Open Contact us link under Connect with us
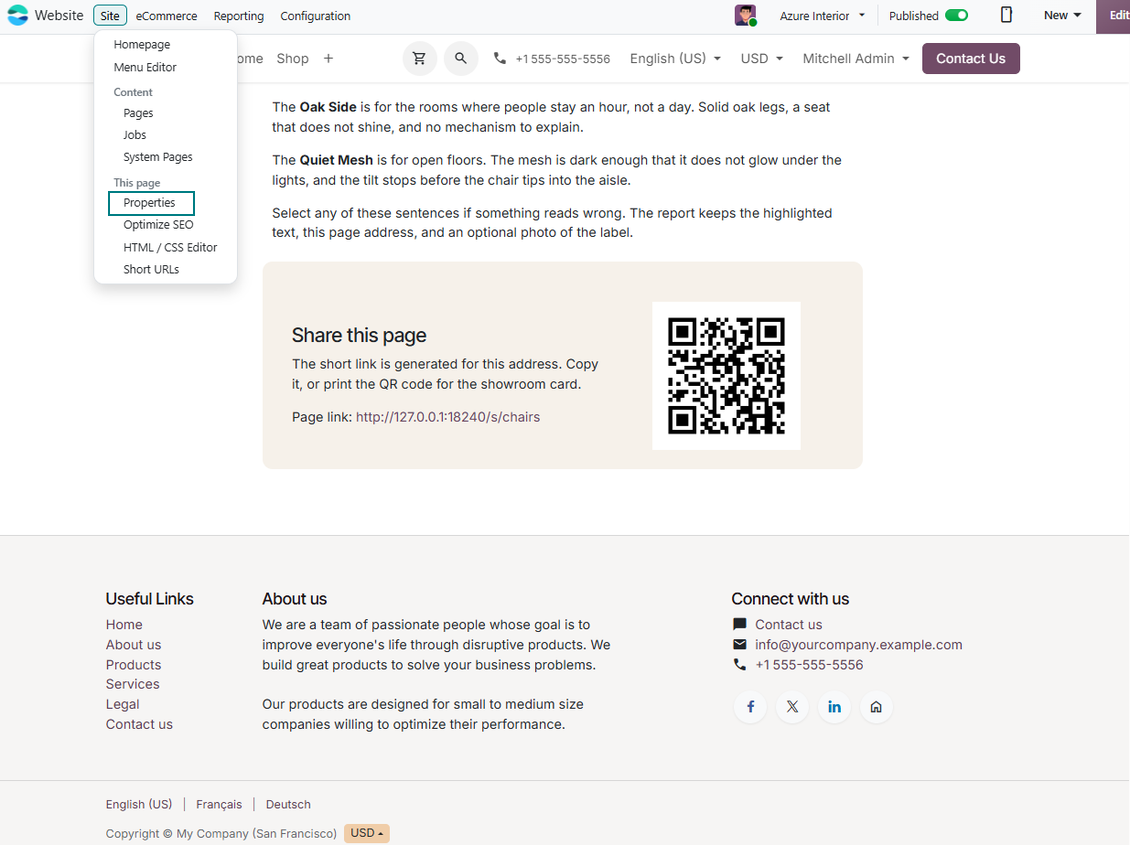The image size is (1130, 845). [x=788, y=625]
